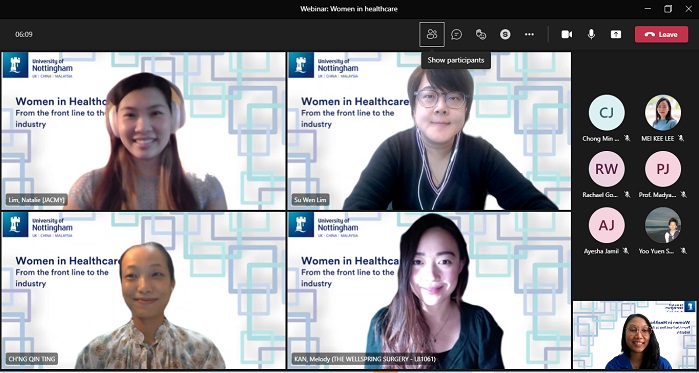Select Yoo Yuen S.'s profile photo
The image size is (699, 373).
663,225
